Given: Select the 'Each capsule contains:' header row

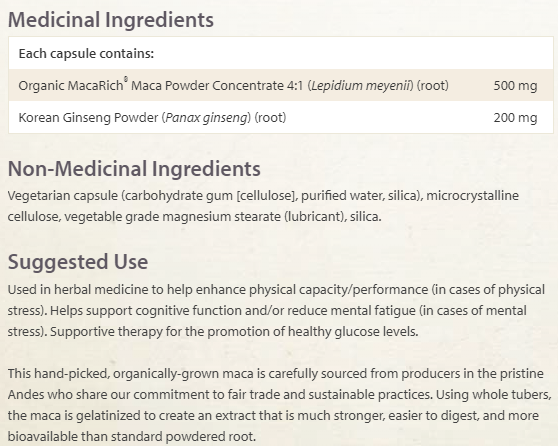Looking at the screenshot, I should [x=281, y=53].
